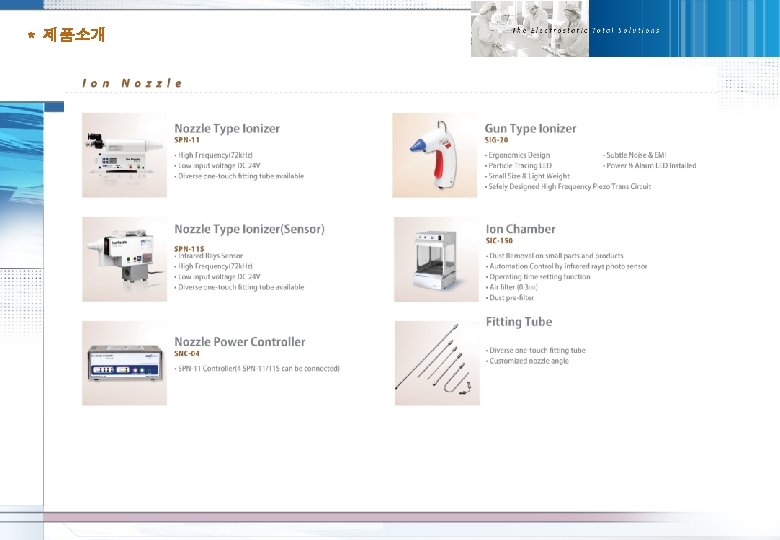This screenshot has width=780, height=540.
Task: Click 'Automation Control by infrared rays photo sensor'
Action: click(x=567, y=266)
